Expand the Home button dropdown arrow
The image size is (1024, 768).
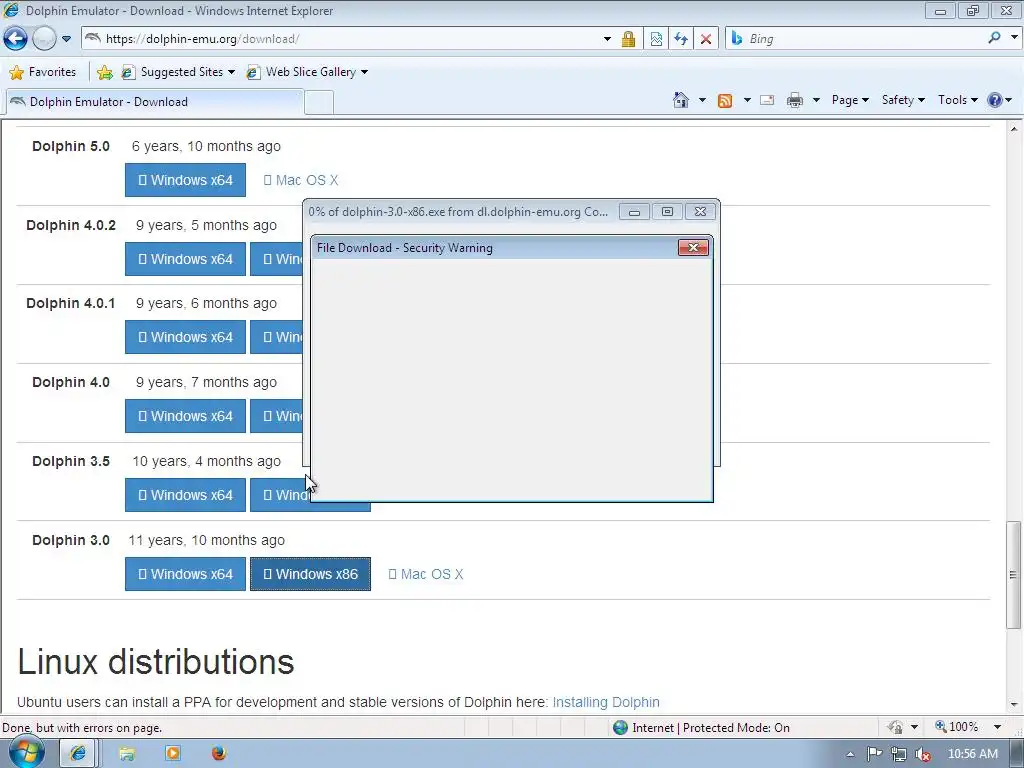pyautogui.click(x=702, y=100)
